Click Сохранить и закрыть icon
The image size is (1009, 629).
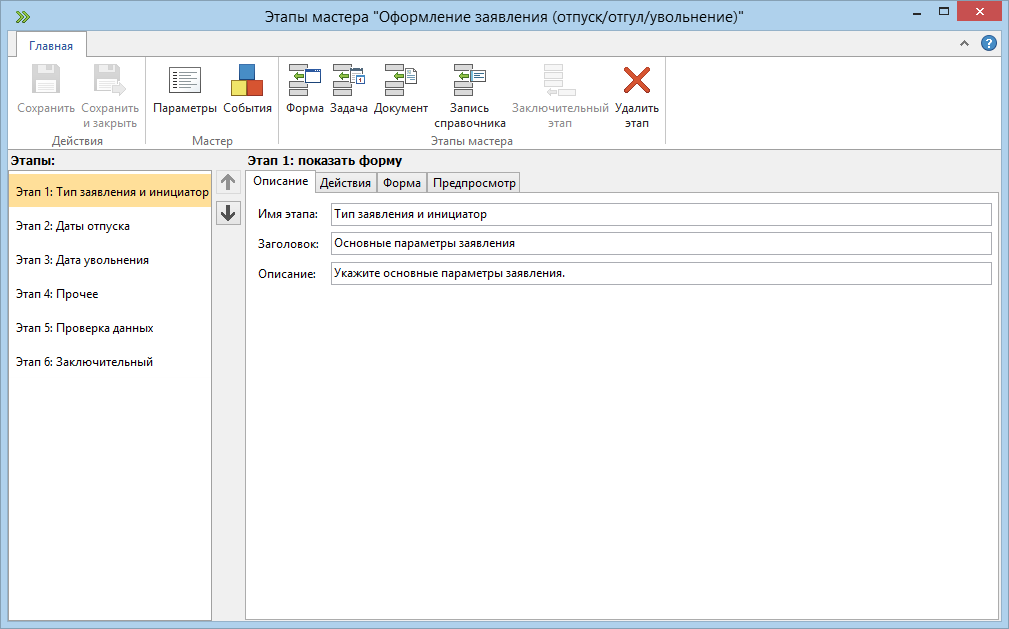coord(109,79)
